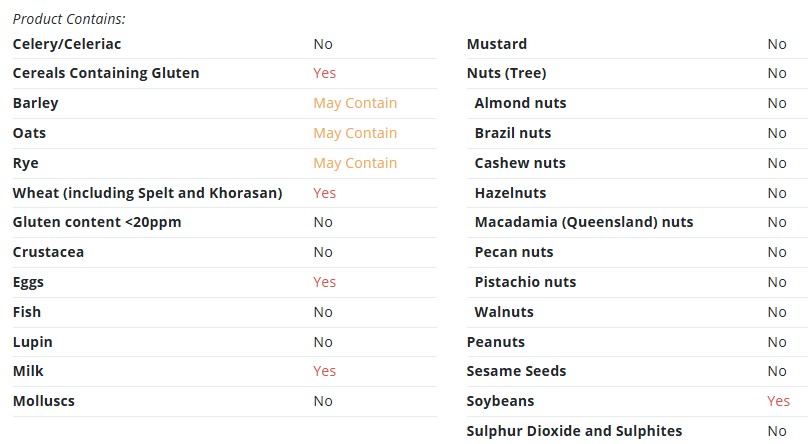Click the Celery/Celeriac allergen label
The height and width of the screenshot is (444, 808).
pos(67,44)
